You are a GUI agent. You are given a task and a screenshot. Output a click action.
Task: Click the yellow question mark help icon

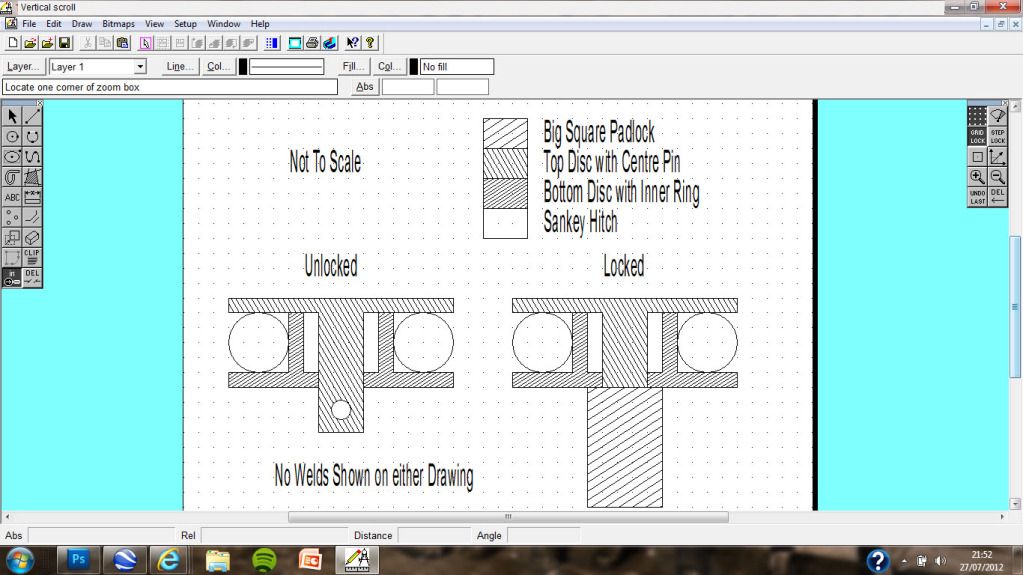[370, 43]
